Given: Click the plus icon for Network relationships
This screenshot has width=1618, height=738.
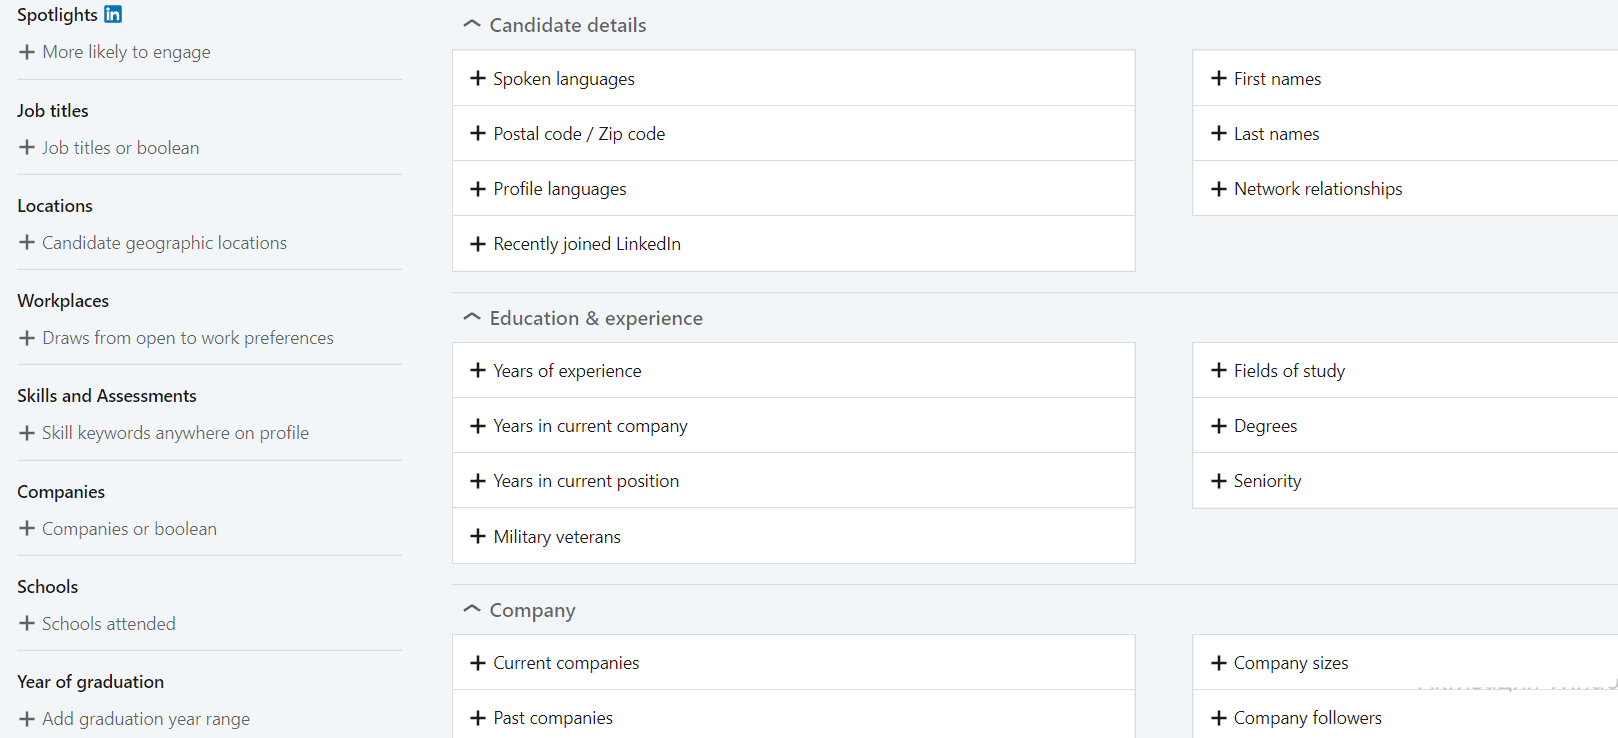Looking at the screenshot, I should coord(1218,189).
